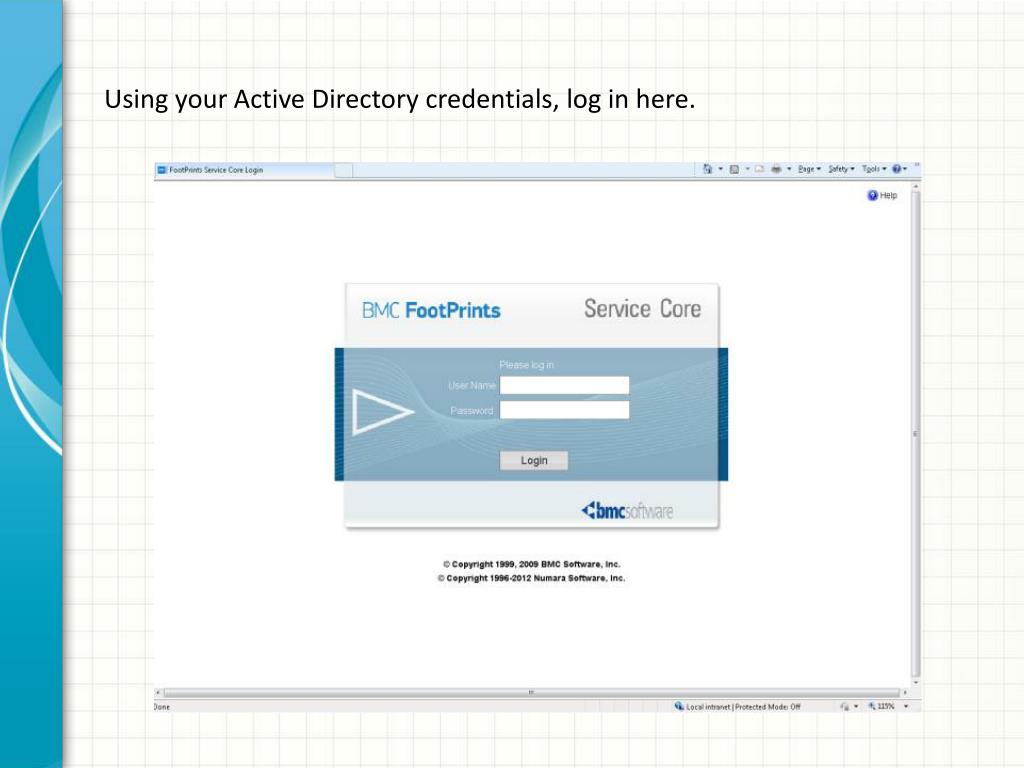The height and width of the screenshot is (768, 1024).
Task: Open a new blank browser tab
Action: (344, 170)
